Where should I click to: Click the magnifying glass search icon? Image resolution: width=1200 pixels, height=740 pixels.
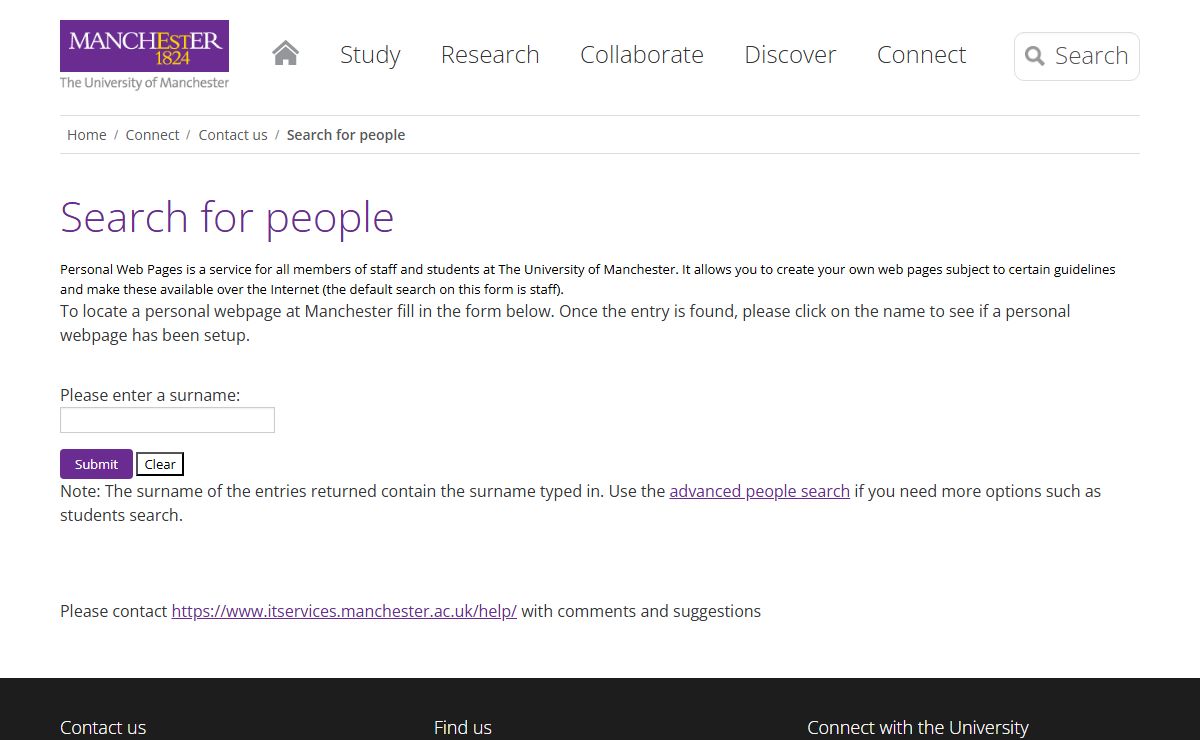pyautogui.click(x=1035, y=56)
